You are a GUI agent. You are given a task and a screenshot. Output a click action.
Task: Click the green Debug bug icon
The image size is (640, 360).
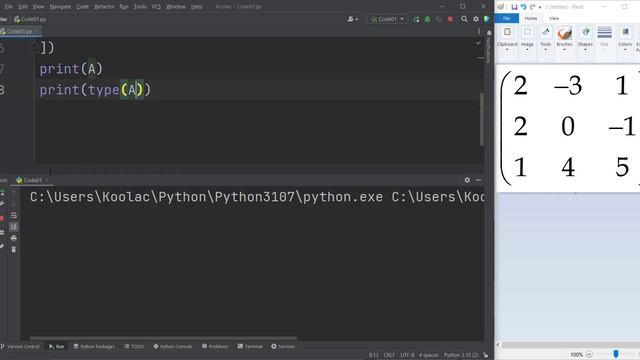tap(427, 19)
